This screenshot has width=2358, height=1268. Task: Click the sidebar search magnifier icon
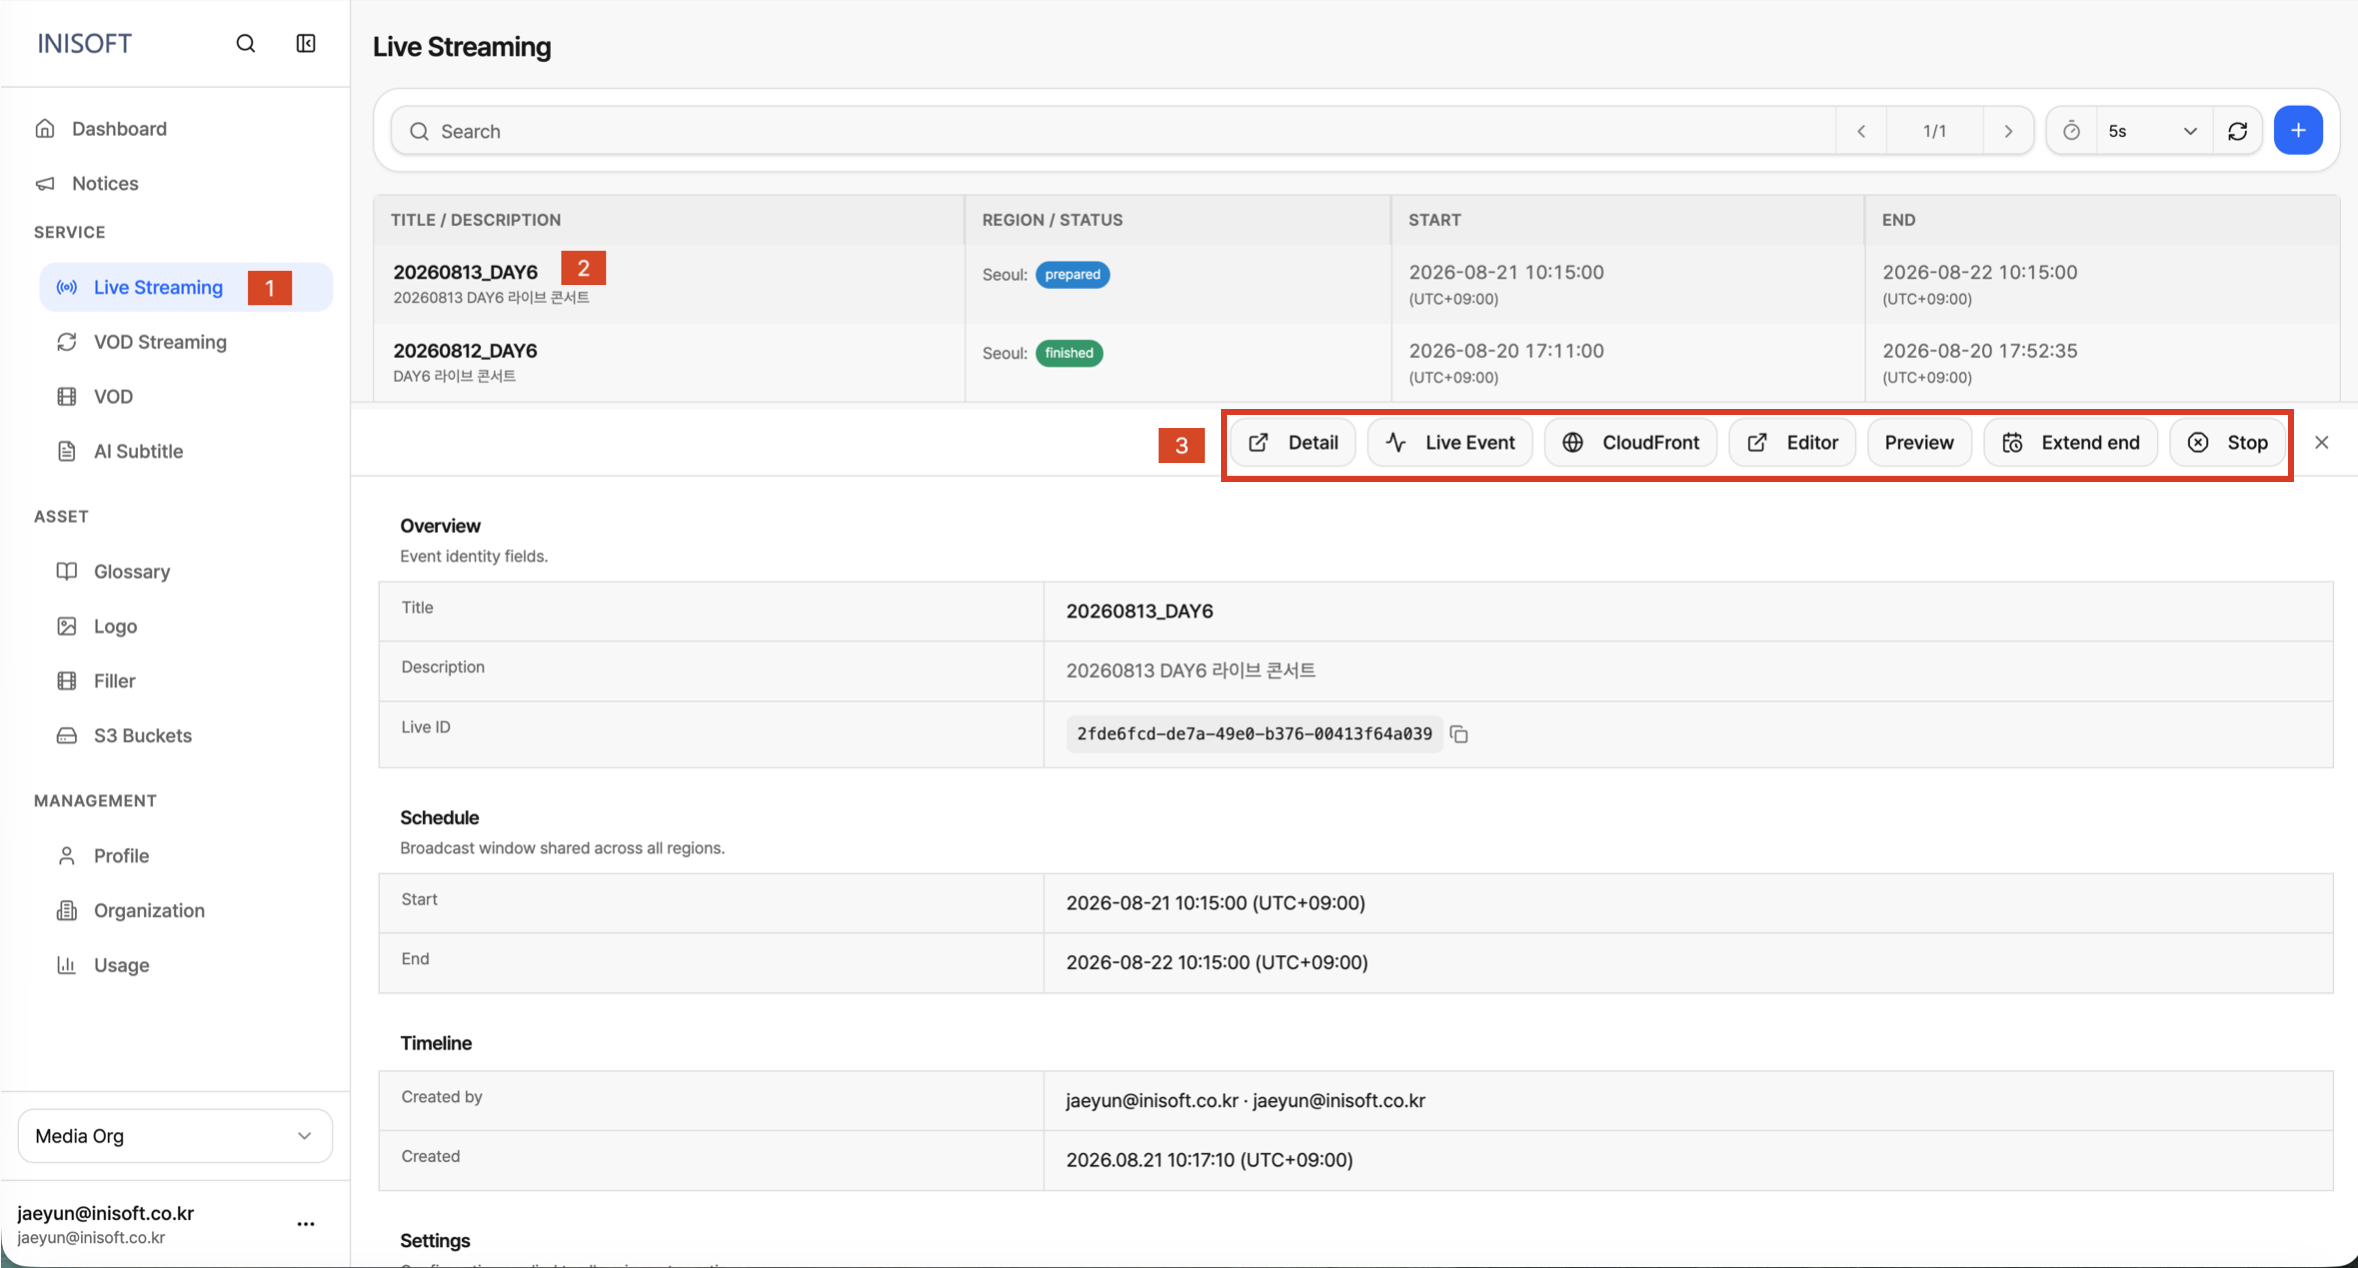tap(246, 43)
